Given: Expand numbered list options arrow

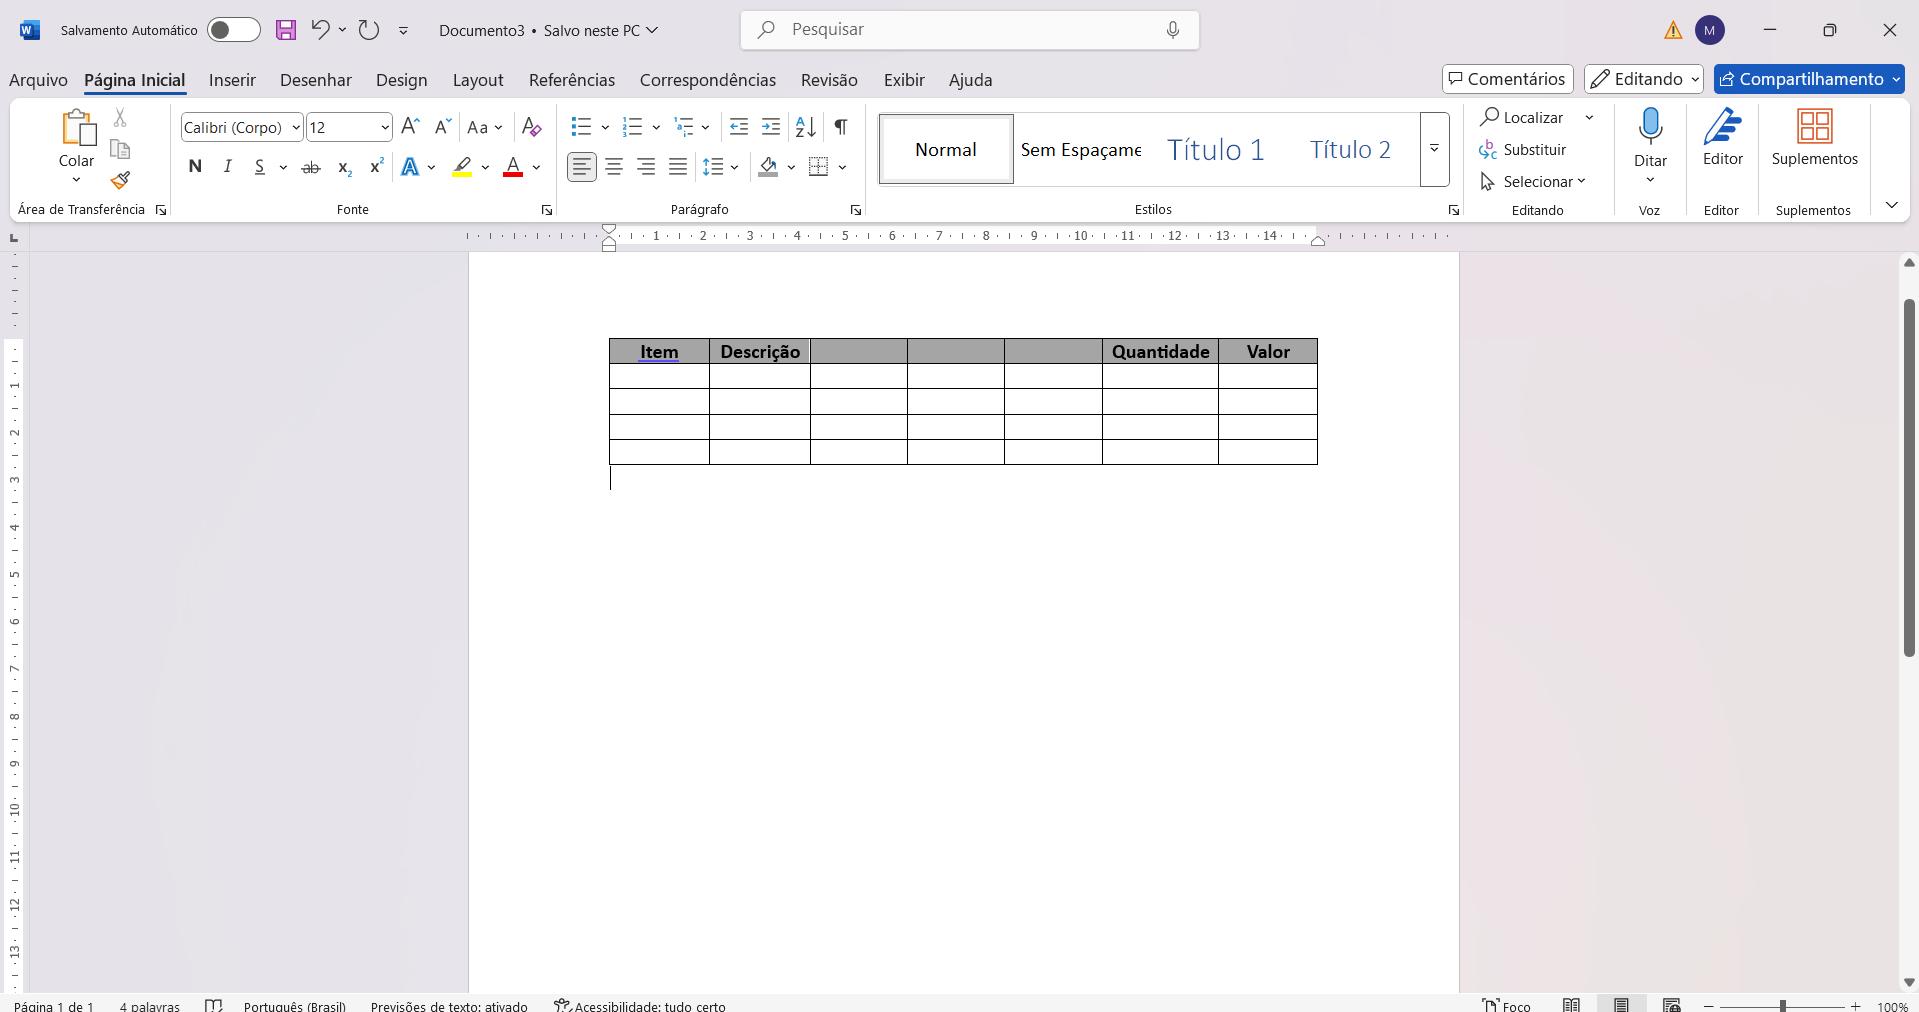Looking at the screenshot, I should (656, 127).
